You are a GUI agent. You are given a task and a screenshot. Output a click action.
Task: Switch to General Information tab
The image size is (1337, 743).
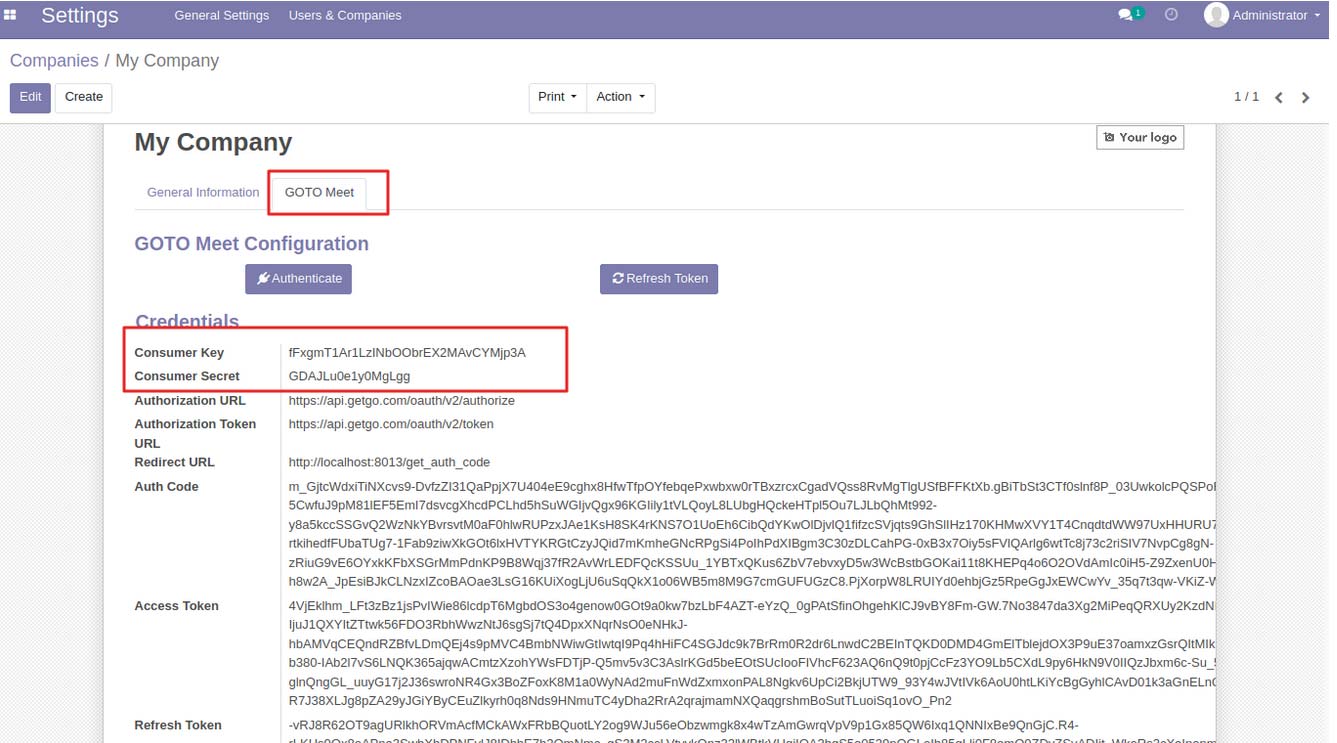tap(203, 192)
